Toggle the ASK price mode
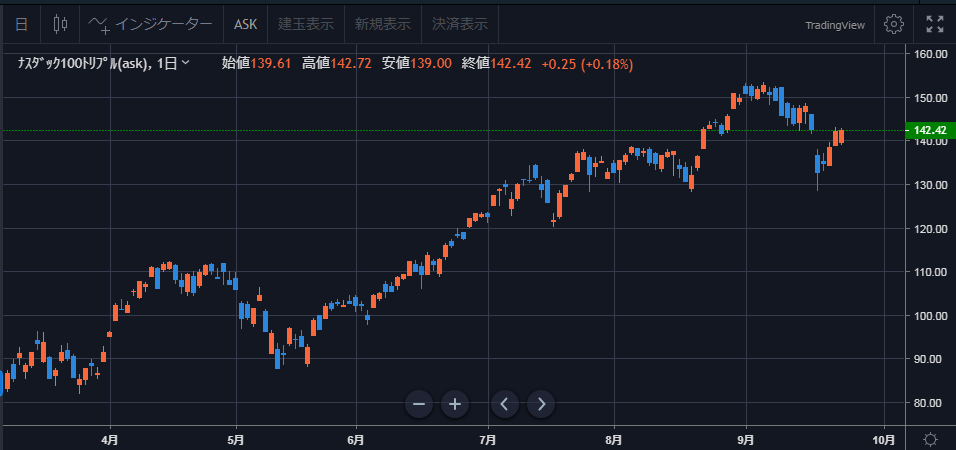The image size is (956, 450). click(246, 24)
